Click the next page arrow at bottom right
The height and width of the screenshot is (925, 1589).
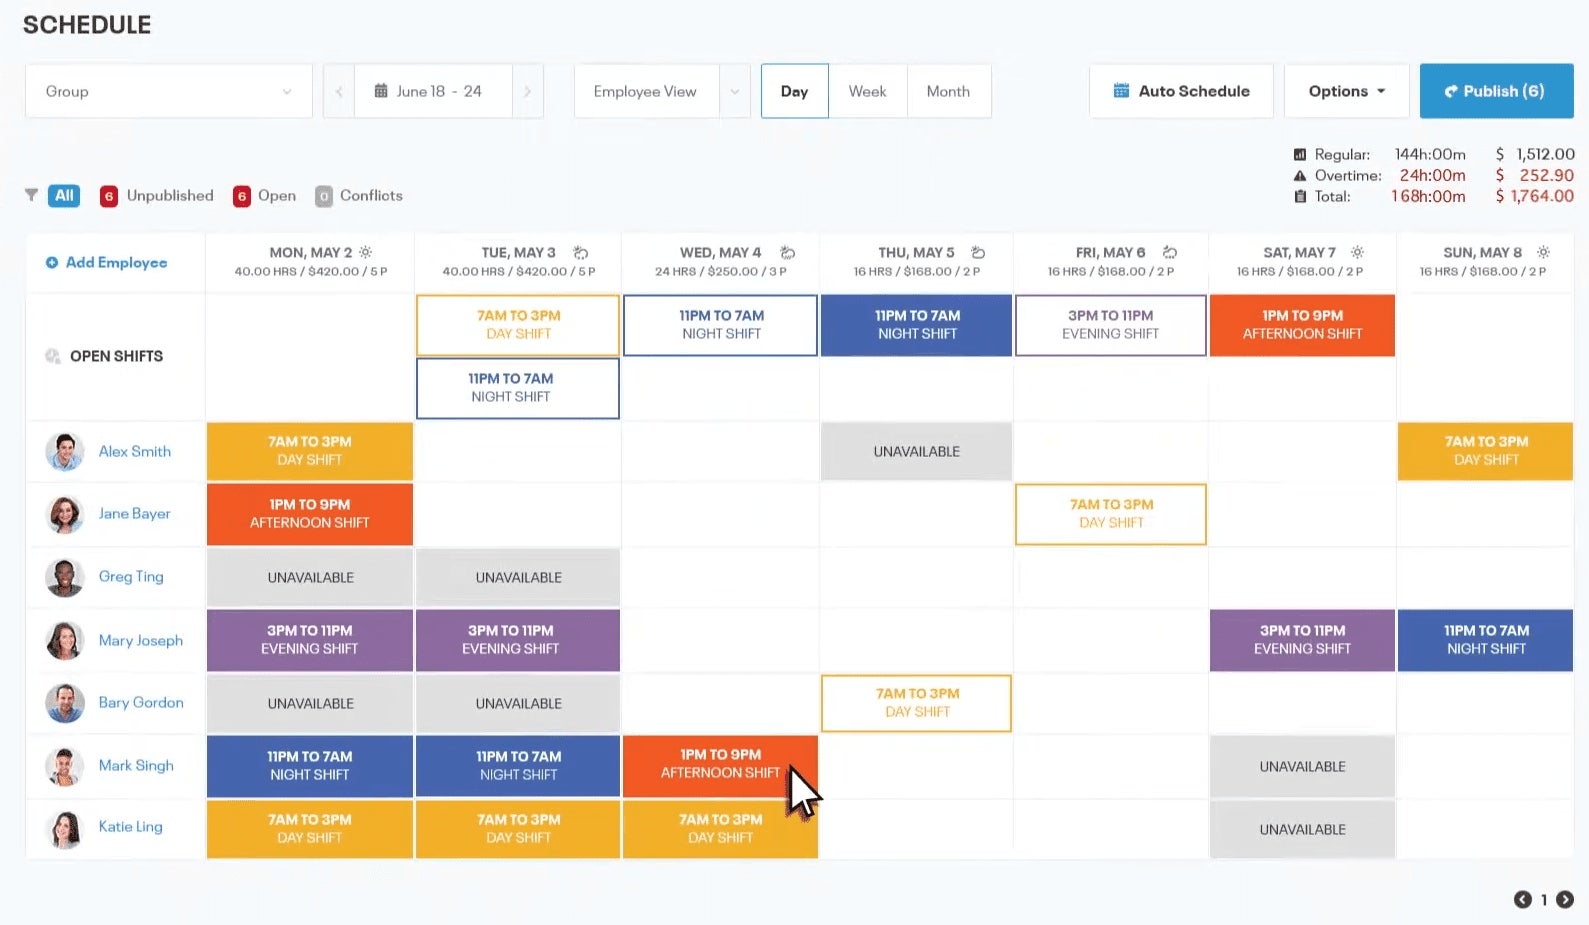point(1565,899)
